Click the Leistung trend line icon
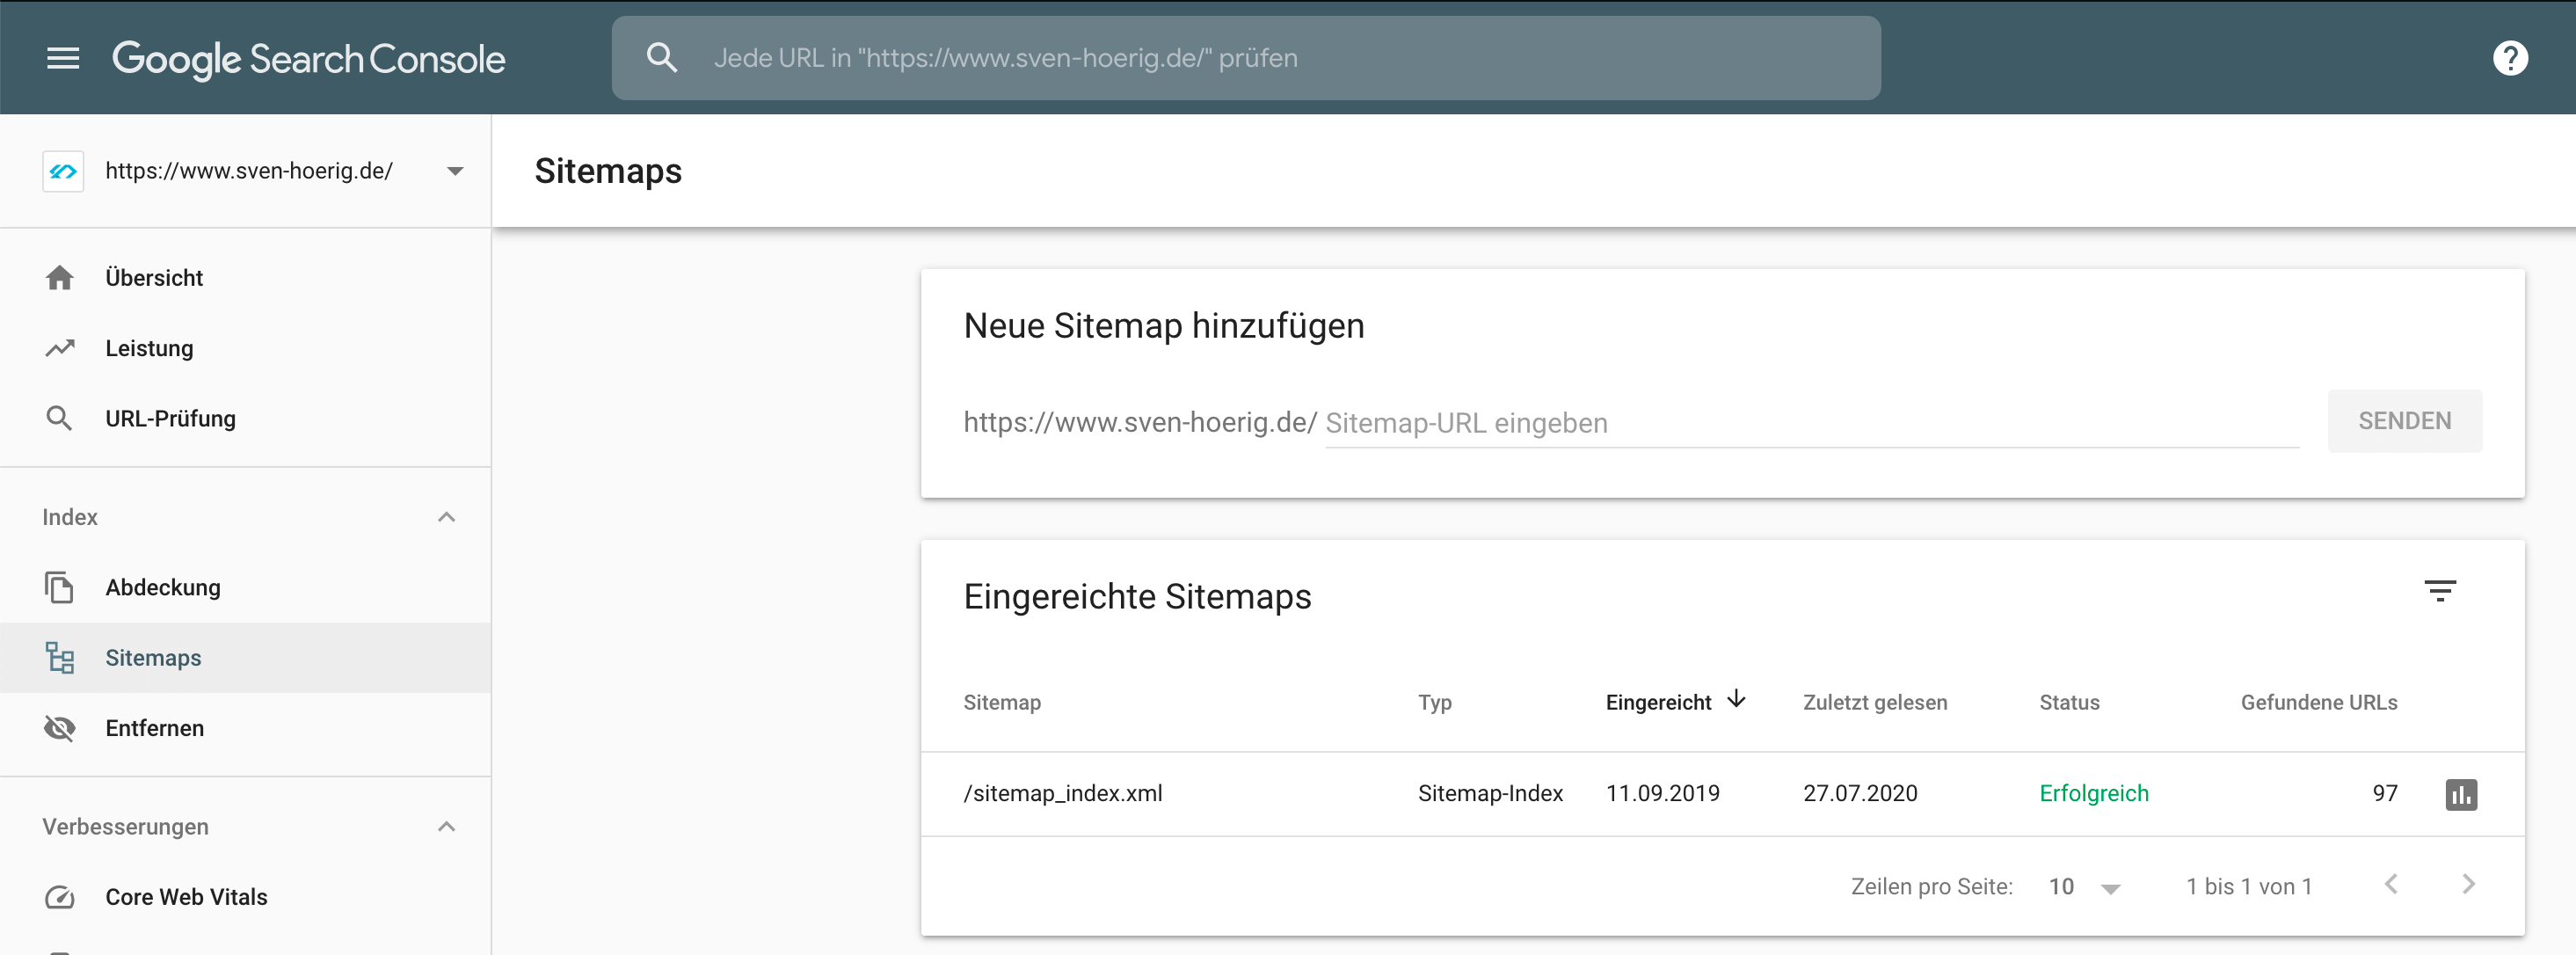 [x=60, y=348]
